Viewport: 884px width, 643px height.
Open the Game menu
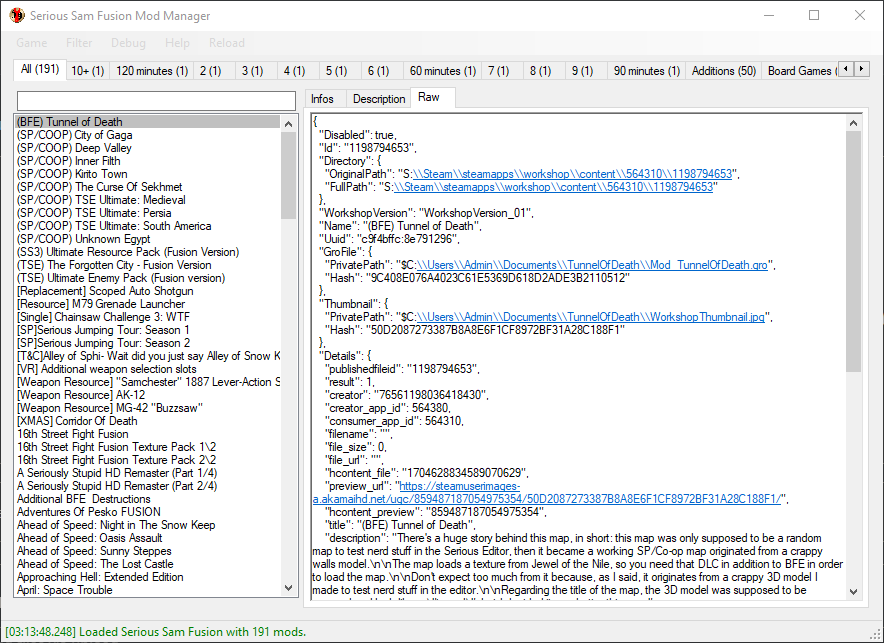click(x=32, y=43)
